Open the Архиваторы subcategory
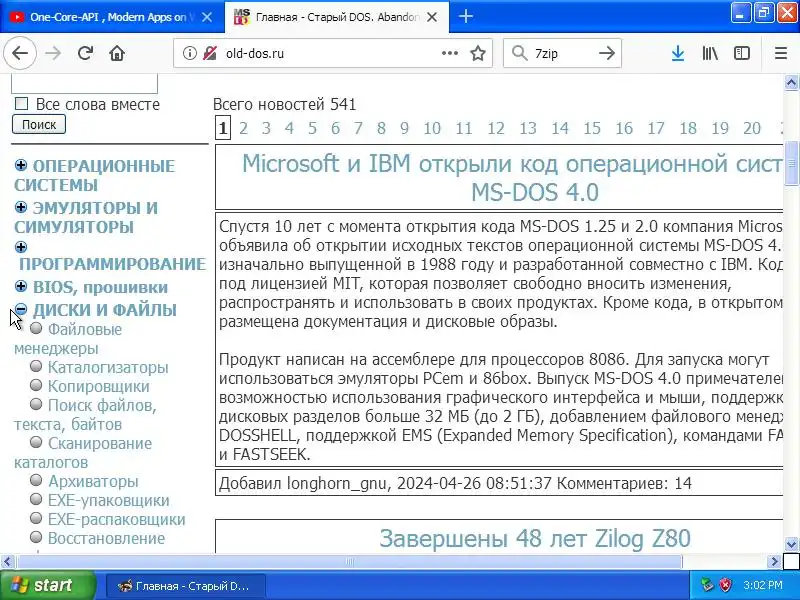800x600 pixels. (x=93, y=481)
